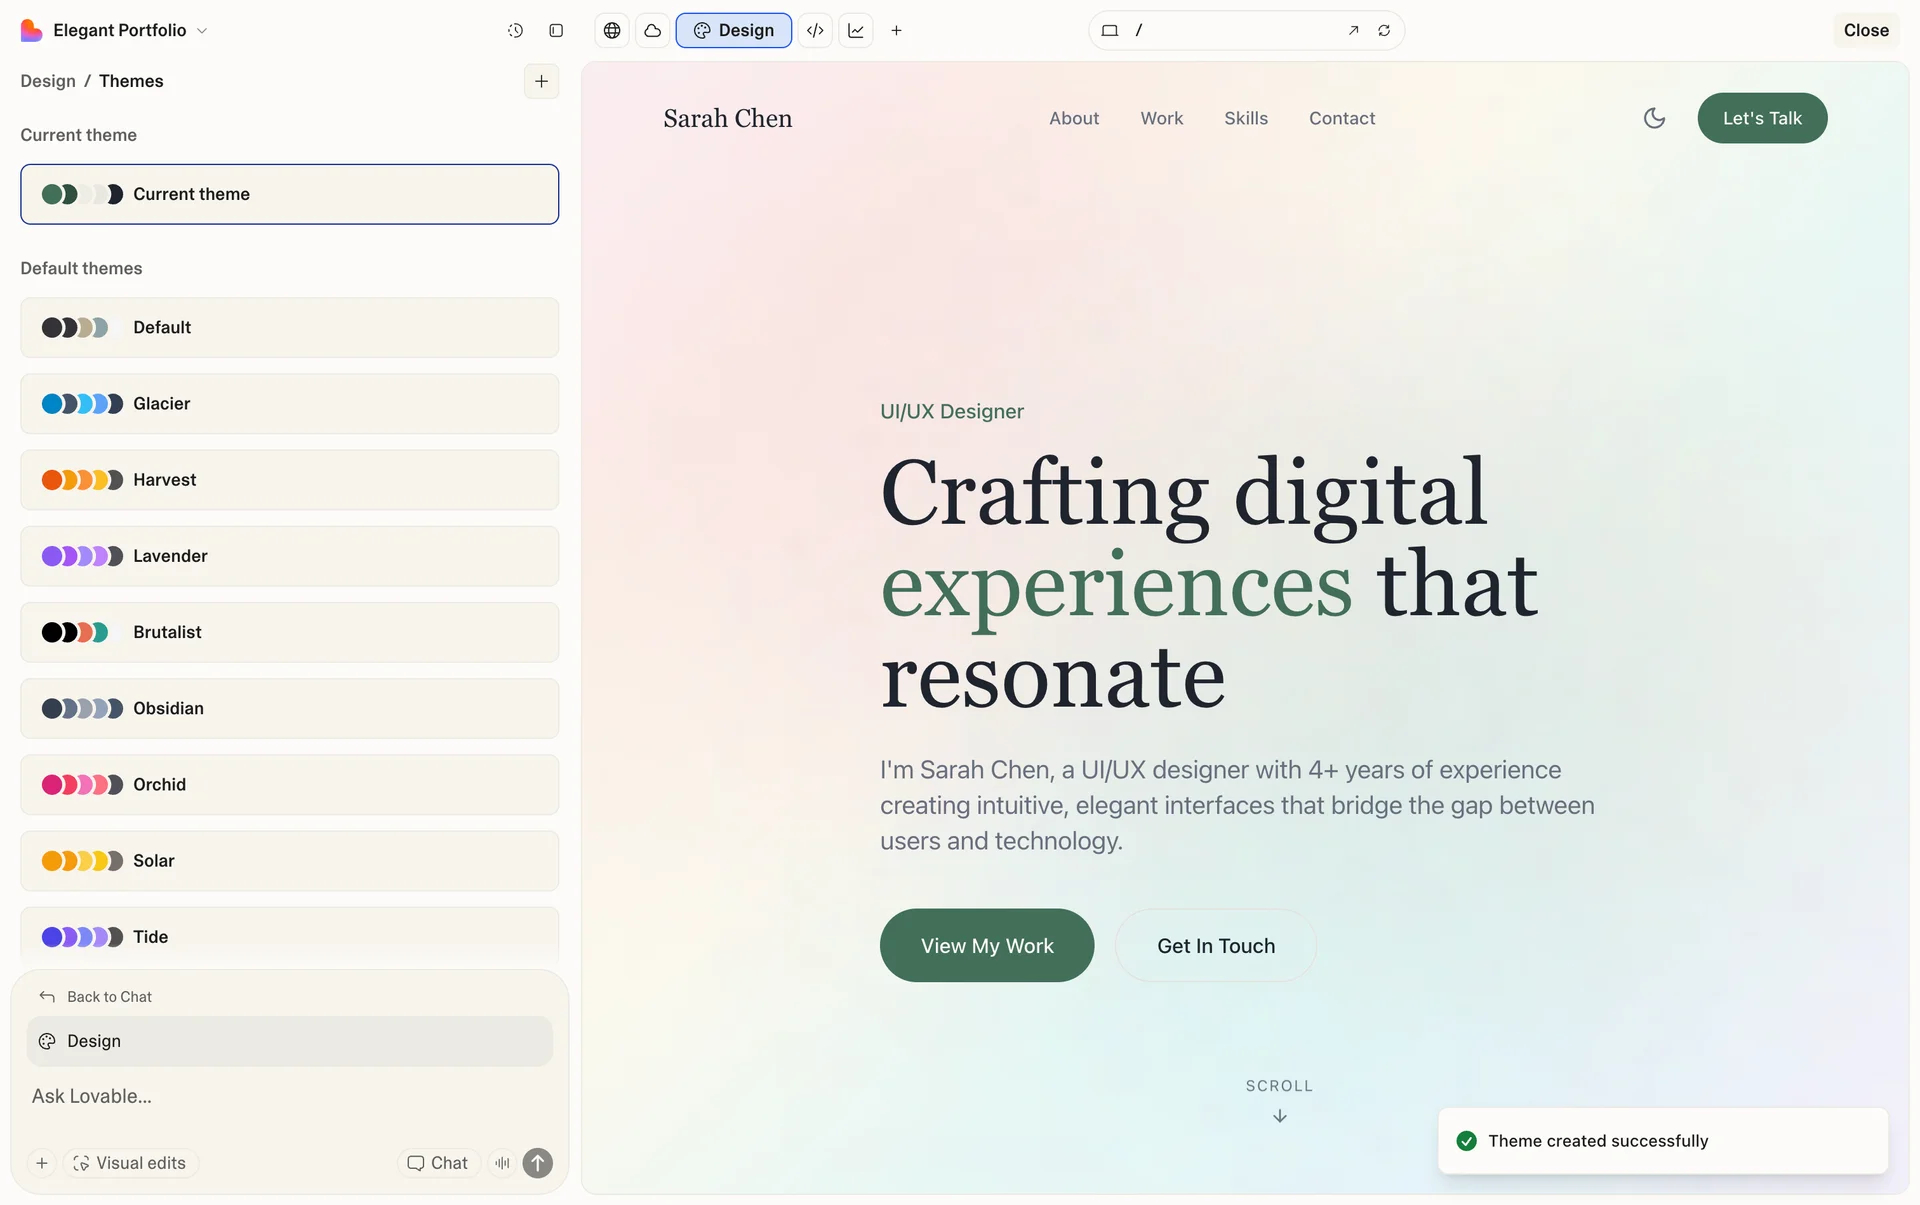Viewport: 1920px width, 1205px height.
Task: Toggle Chat mode button
Action: [x=438, y=1163]
